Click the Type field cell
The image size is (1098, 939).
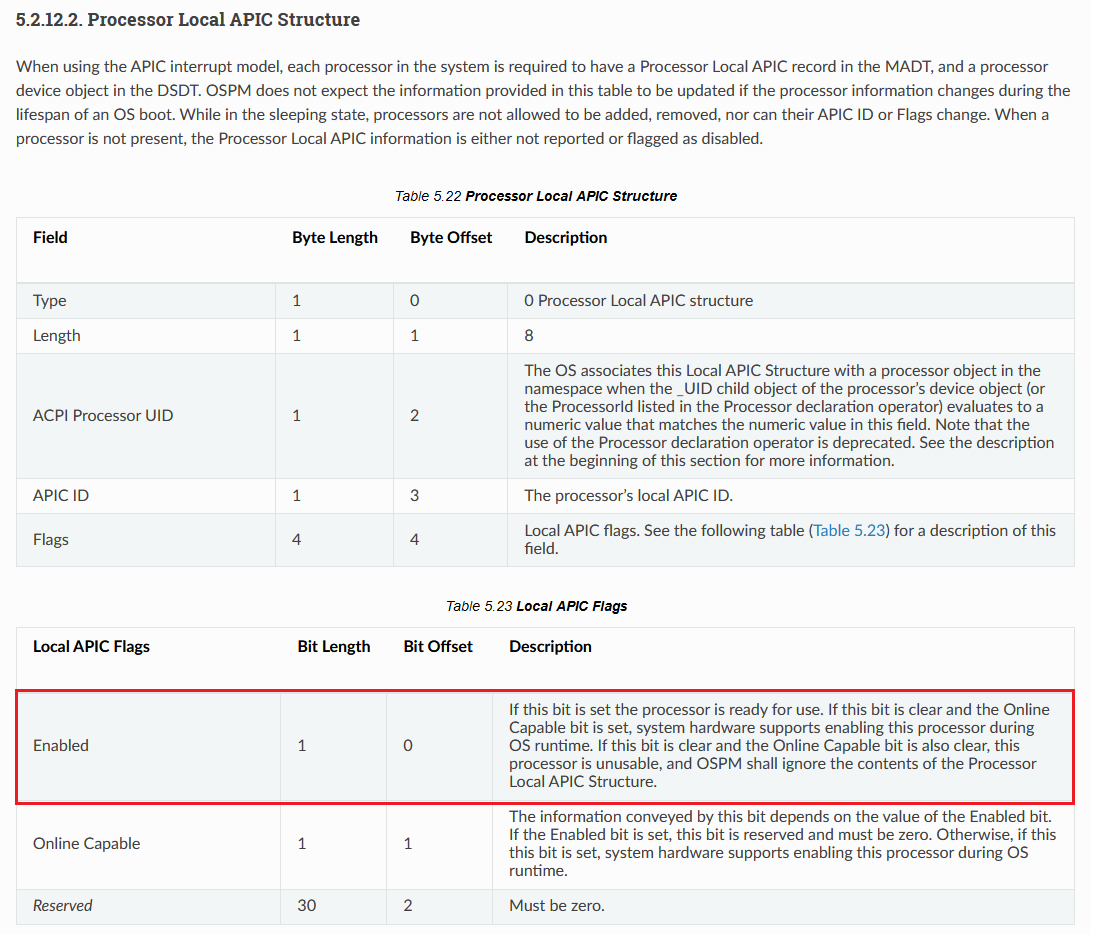point(50,301)
